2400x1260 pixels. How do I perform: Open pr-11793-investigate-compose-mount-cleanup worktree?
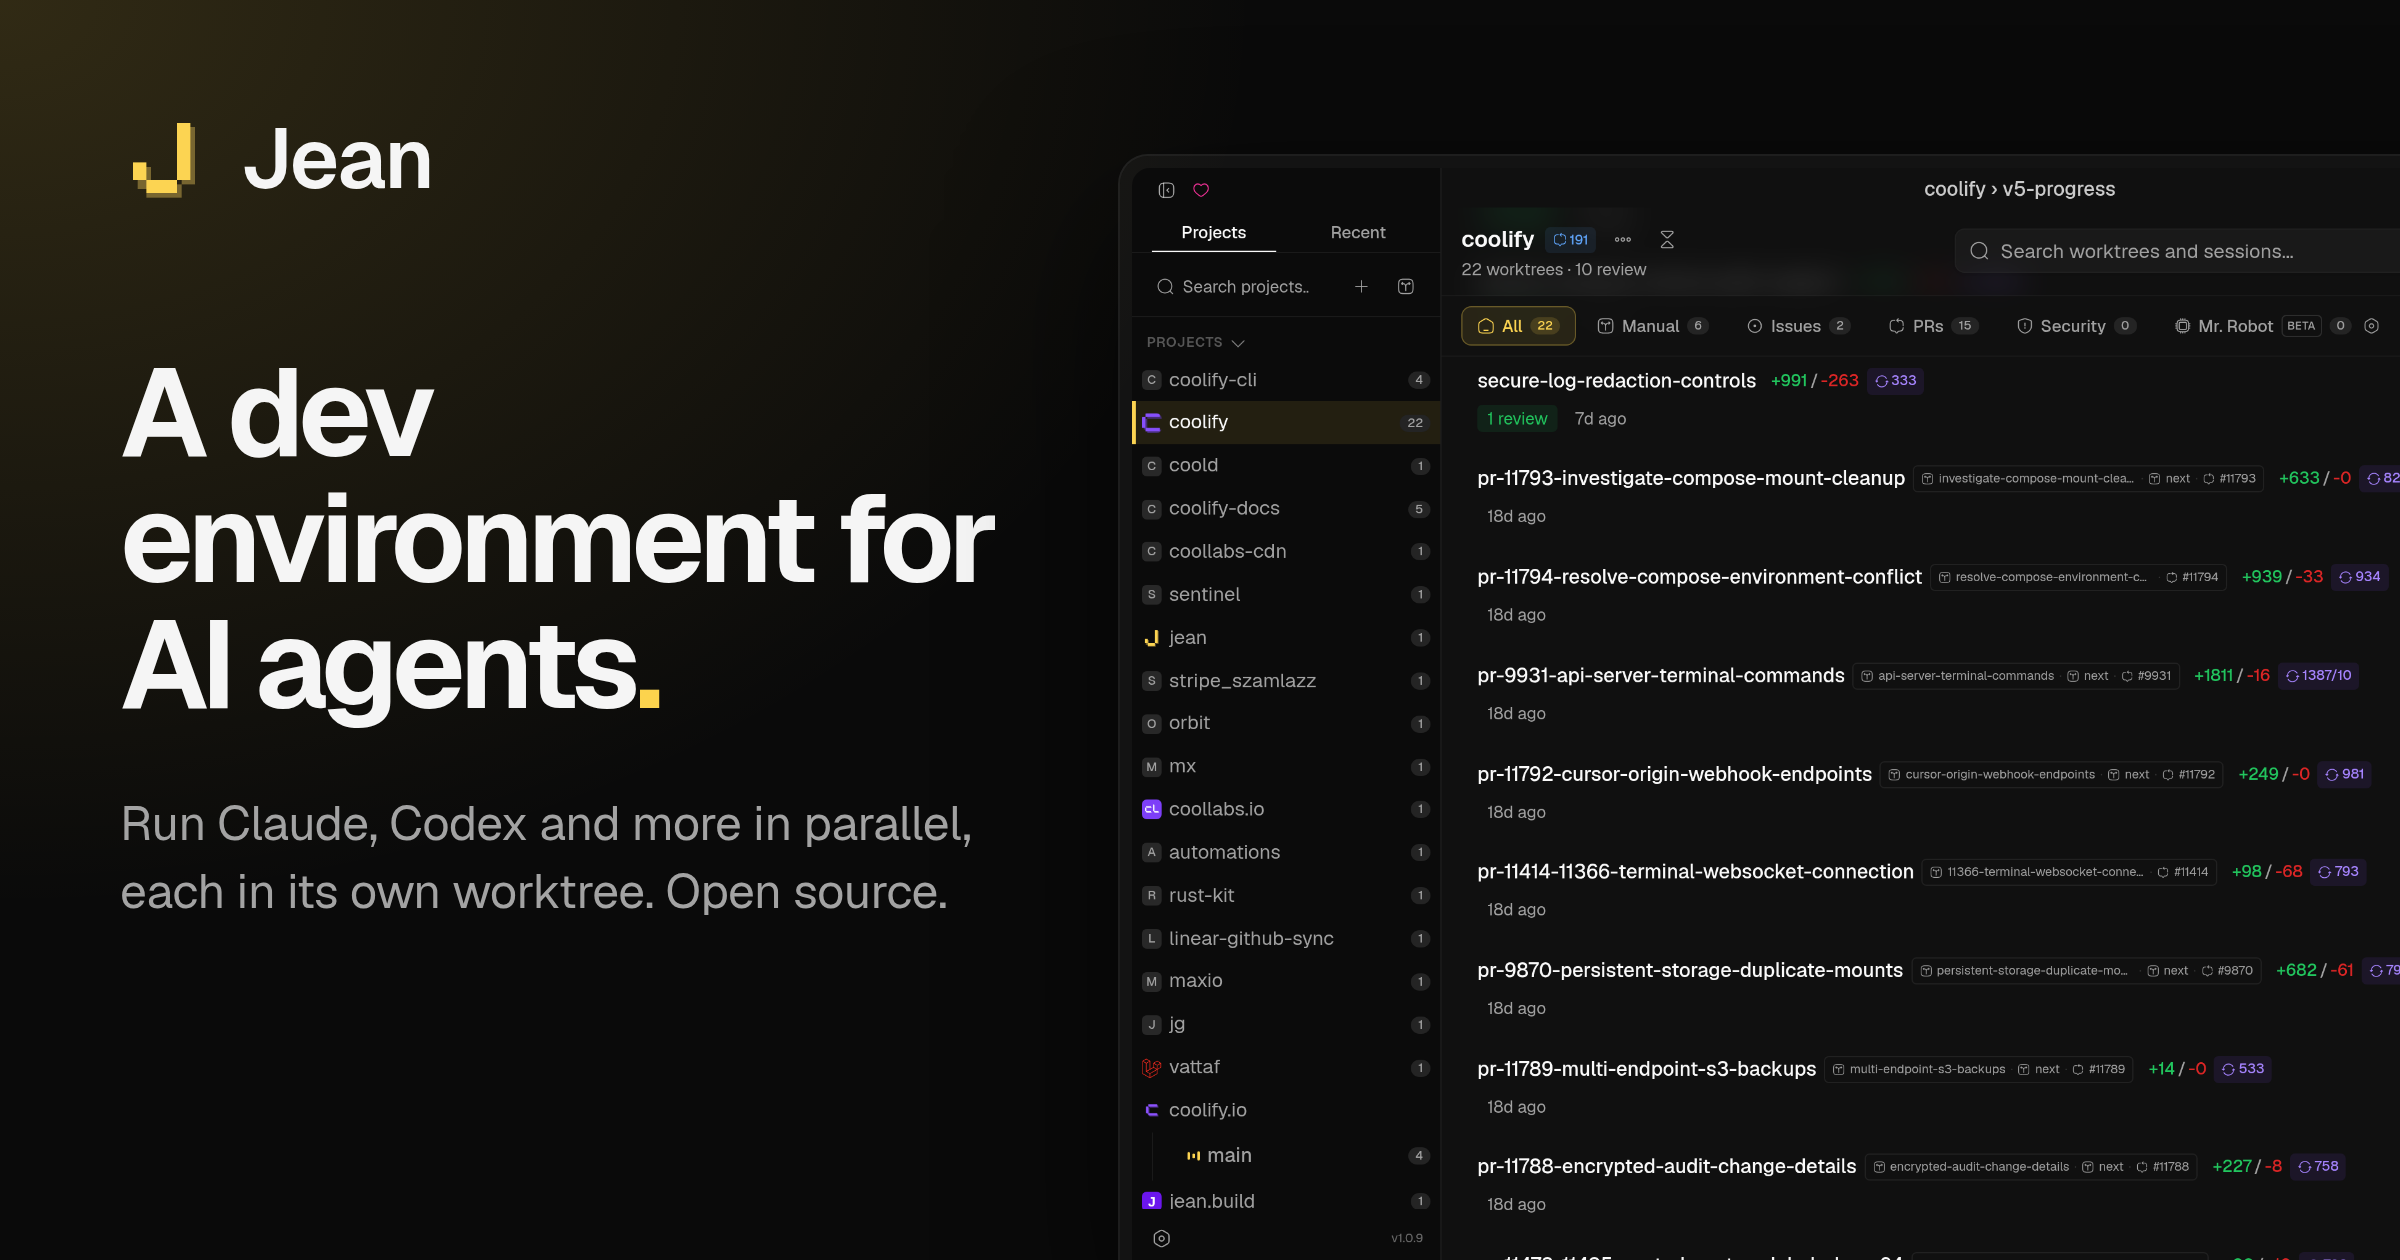(x=1691, y=479)
